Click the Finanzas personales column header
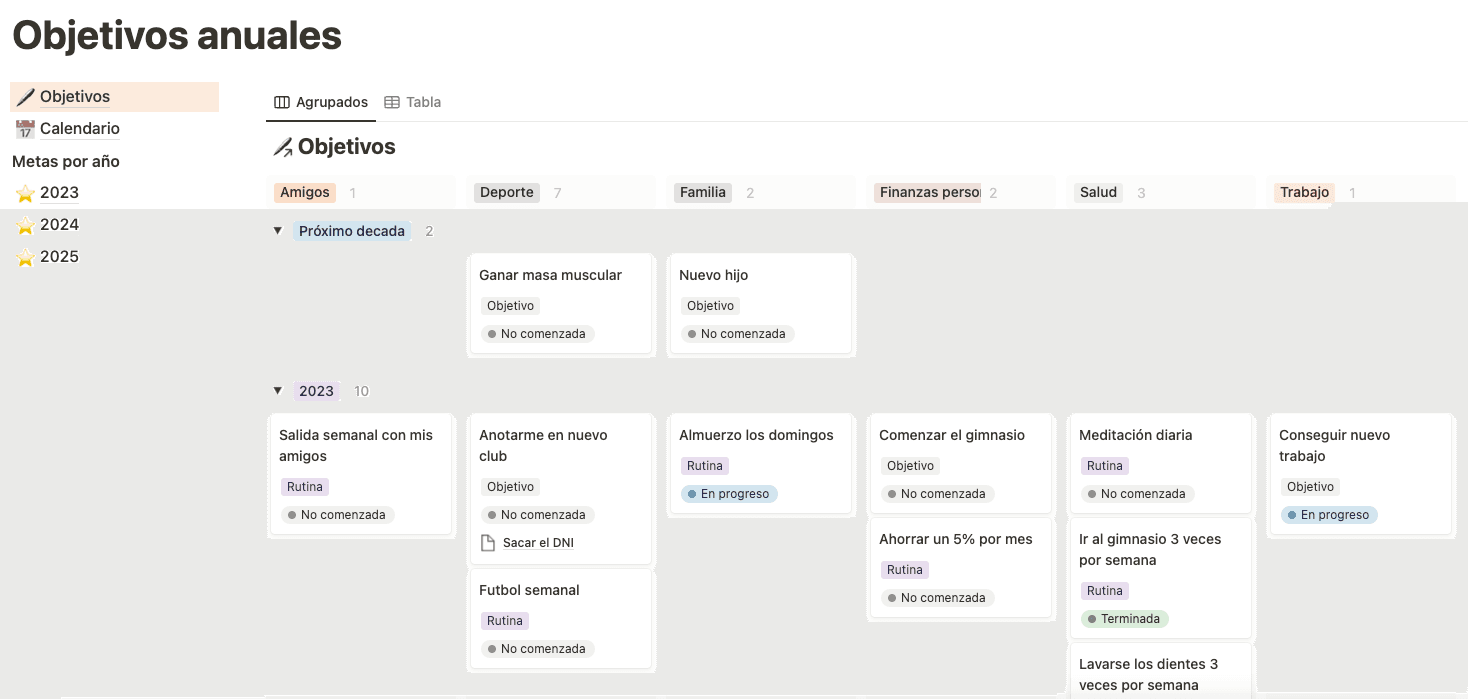 coord(929,192)
